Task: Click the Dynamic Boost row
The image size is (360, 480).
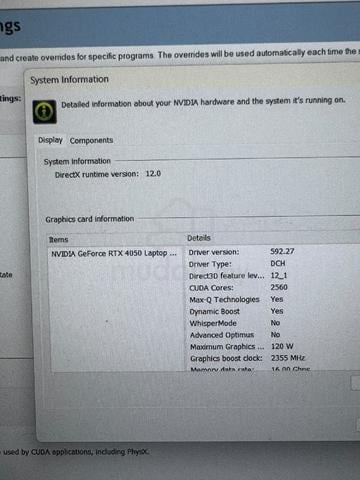Action: pos(273,311)
